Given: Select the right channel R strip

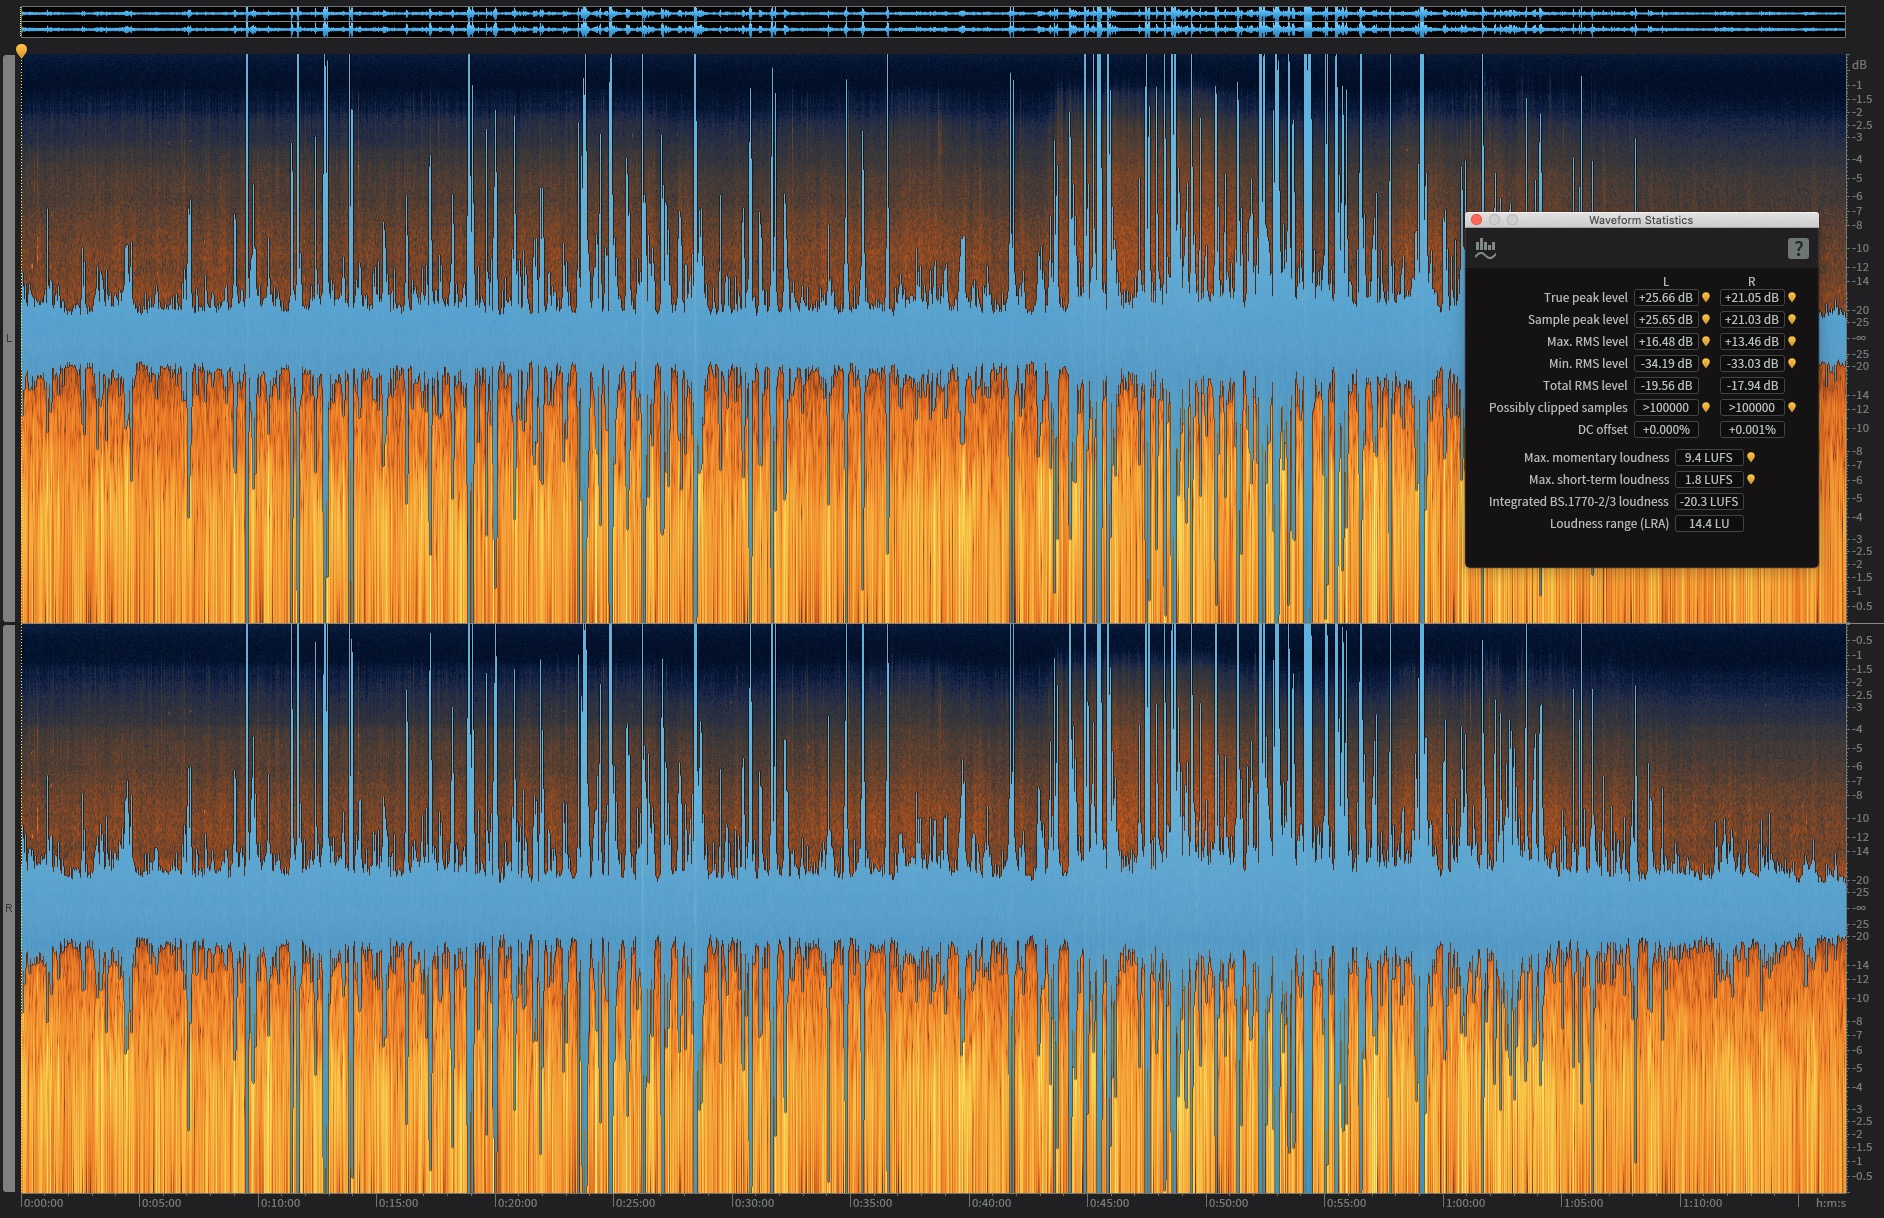Looking at the screenshot, I should [9, 908].
